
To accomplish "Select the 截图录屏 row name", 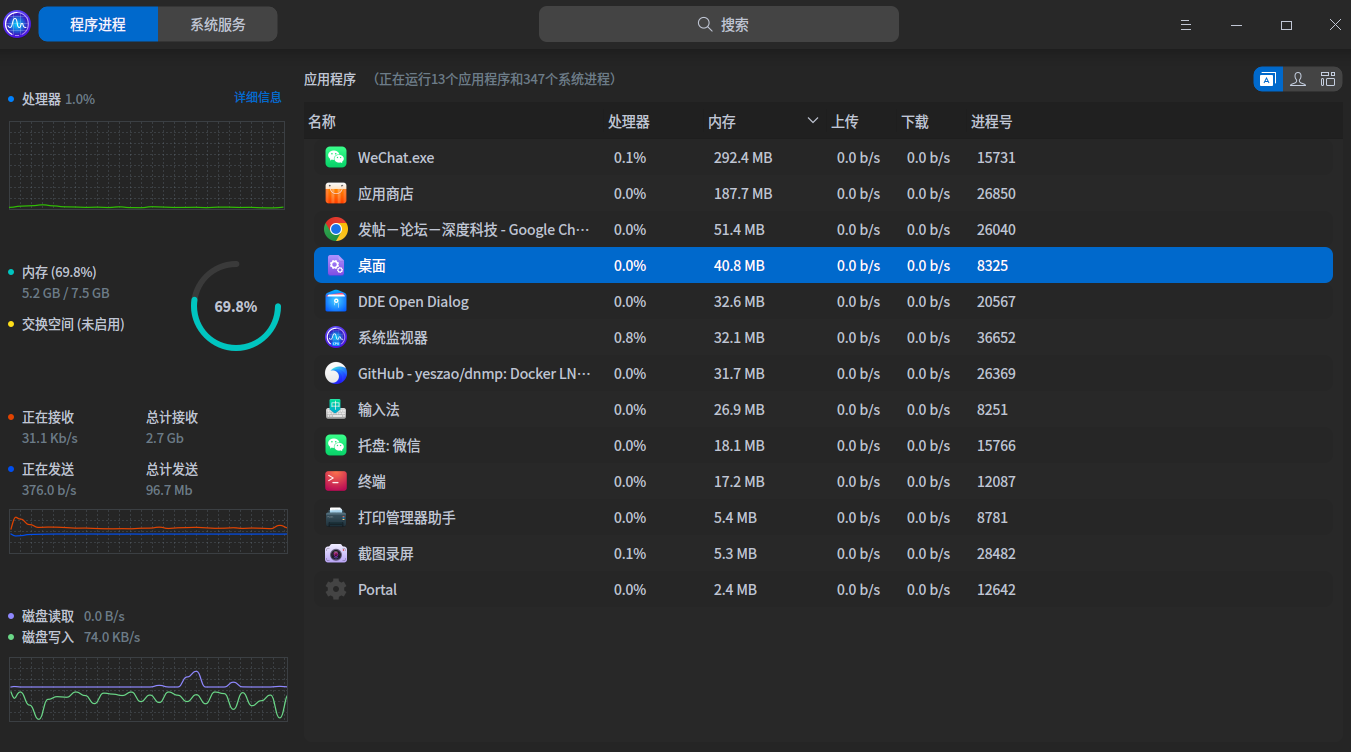I will point(386,554).
